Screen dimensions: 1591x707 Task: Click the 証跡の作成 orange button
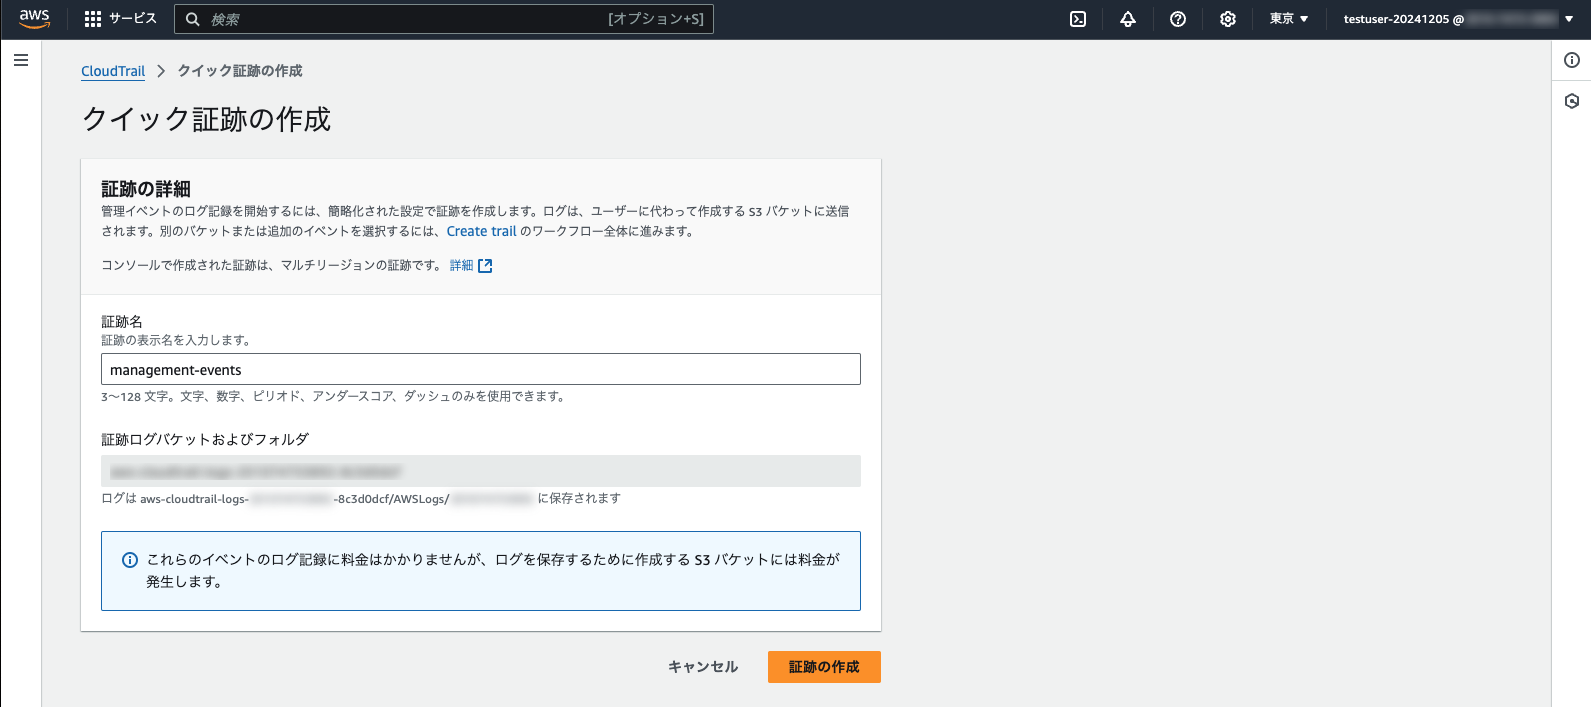[824, 667]
